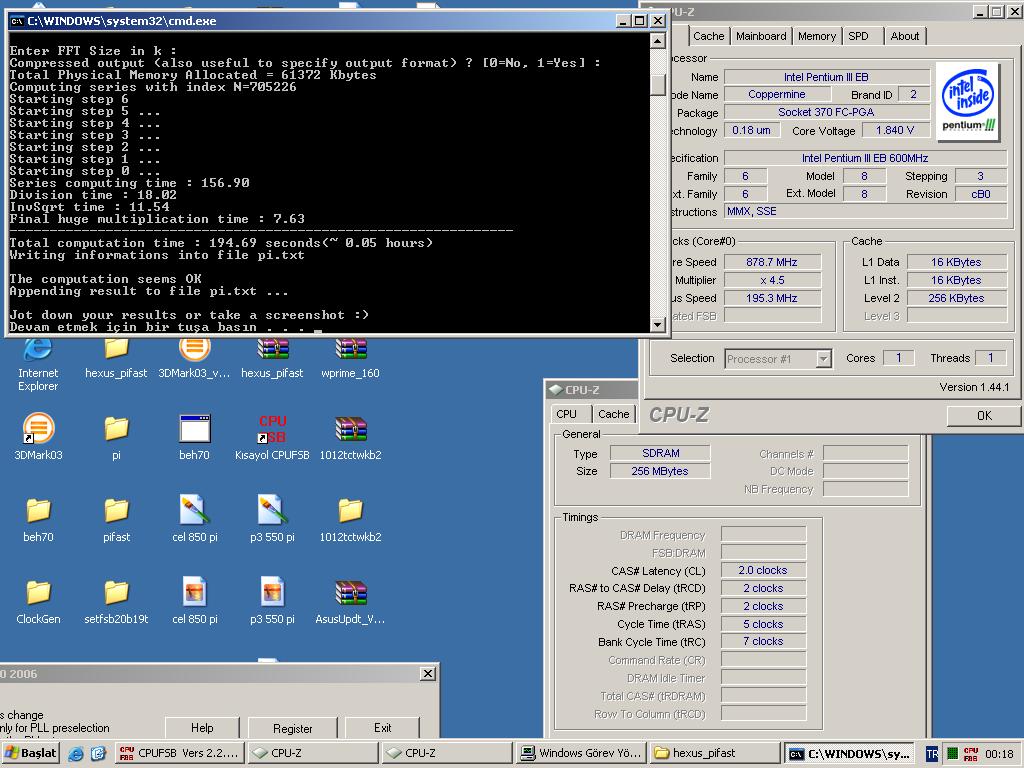Screen dimensions: 1024x768
Task: Click the 256 KBytes Level 2 cache value
Action: (956, 298)
